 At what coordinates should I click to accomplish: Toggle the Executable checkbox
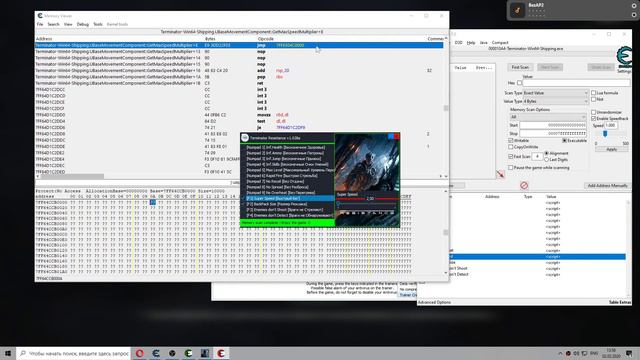pyautogui.click(x=564, y=140)
